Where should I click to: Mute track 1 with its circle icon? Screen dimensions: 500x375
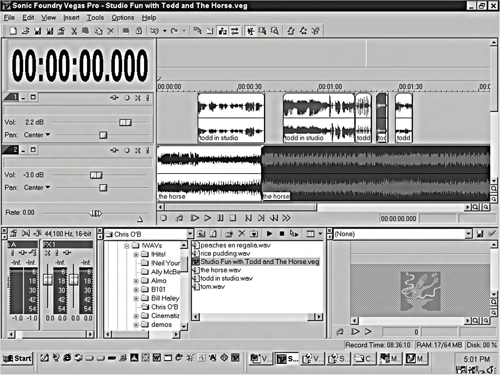pos(127,98)
